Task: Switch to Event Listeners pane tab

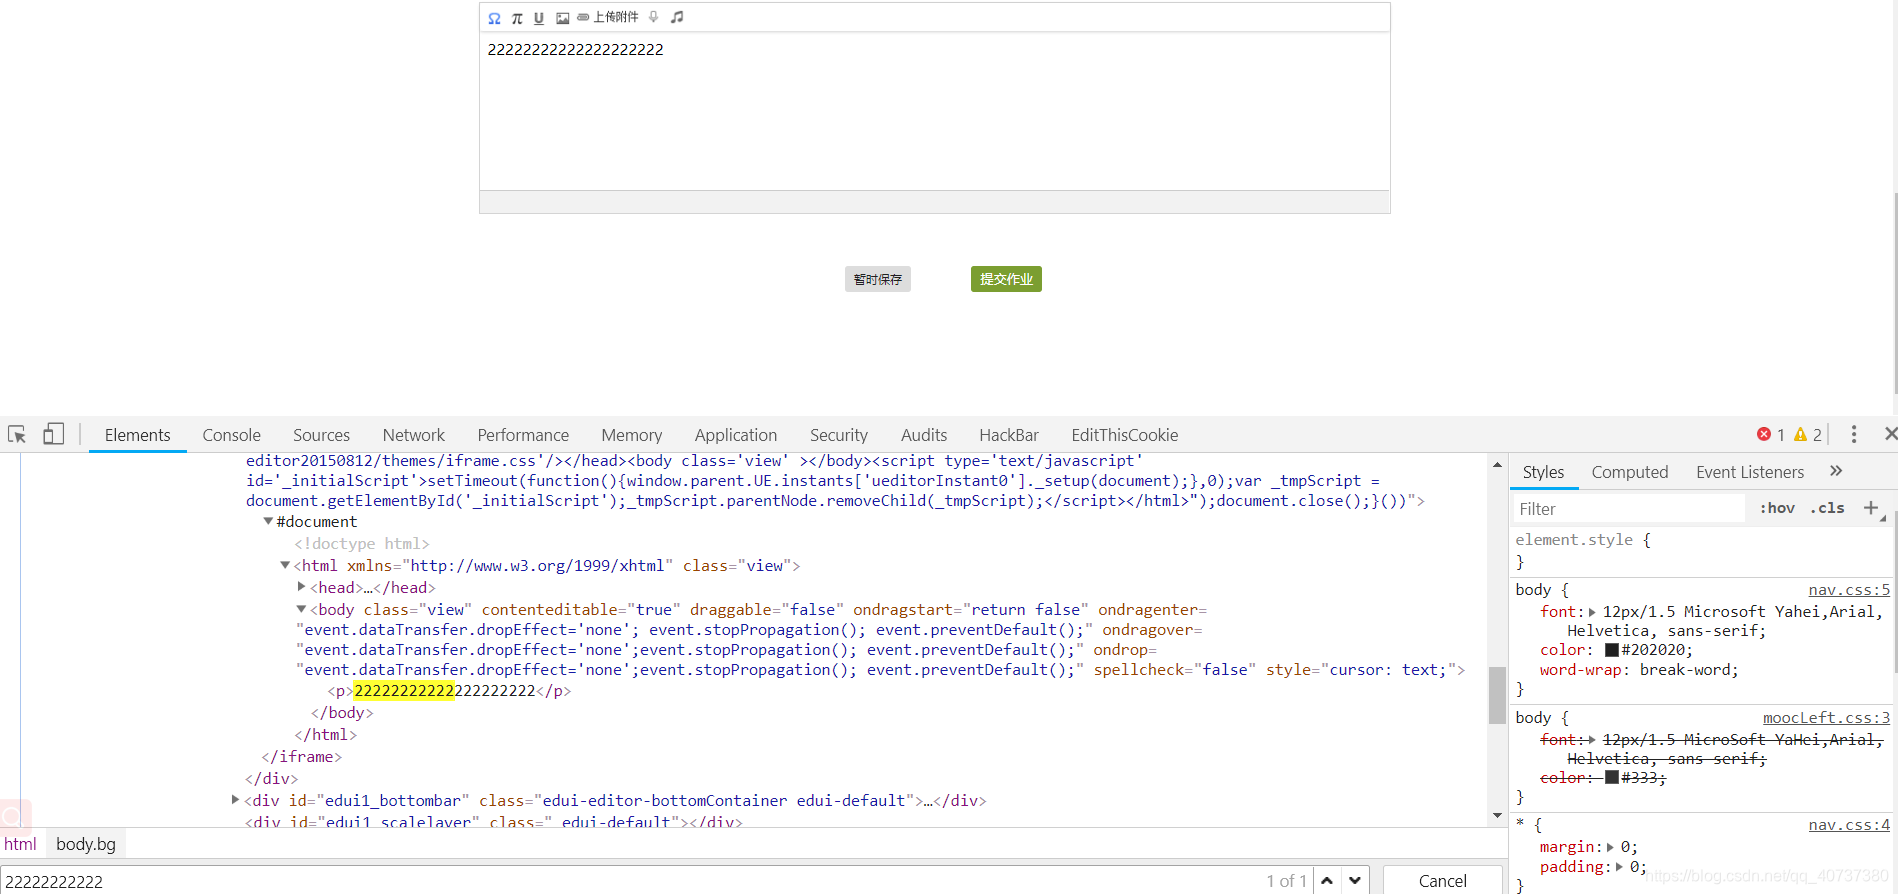Action: (x=1750, y=472)
